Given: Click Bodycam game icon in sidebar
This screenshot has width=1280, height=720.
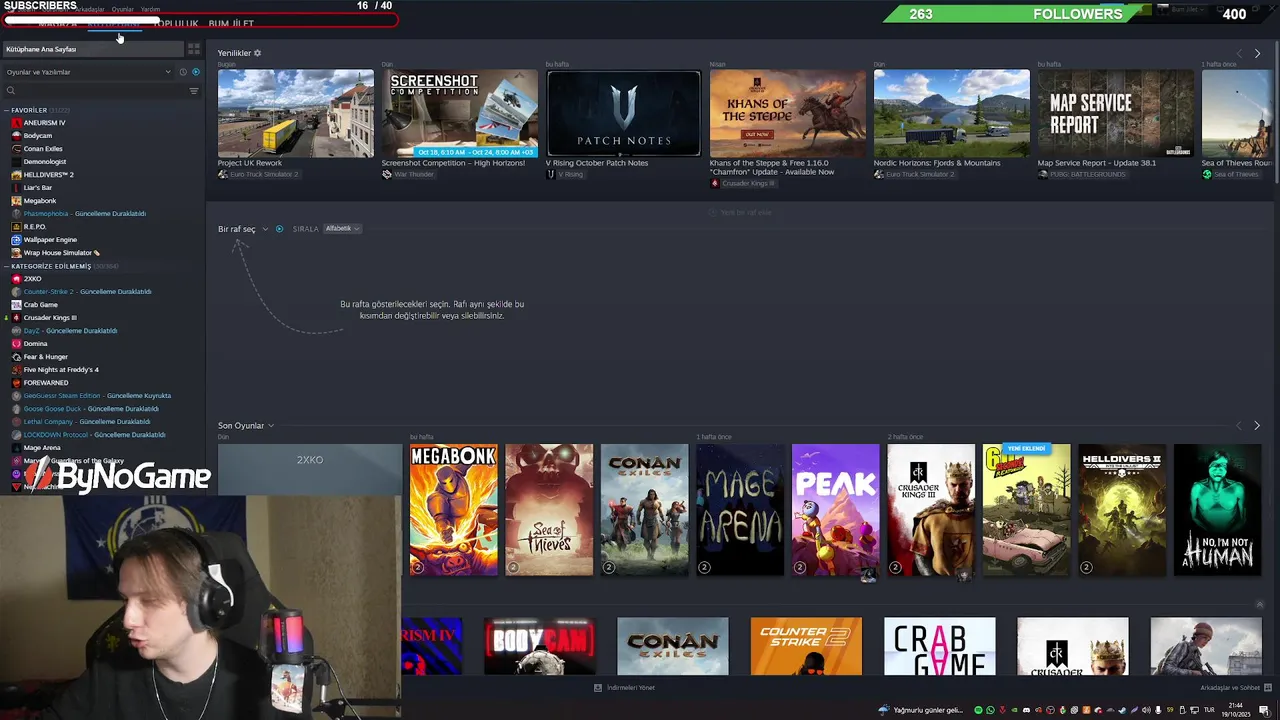Looking at the screenshot, I should point(16,136).
